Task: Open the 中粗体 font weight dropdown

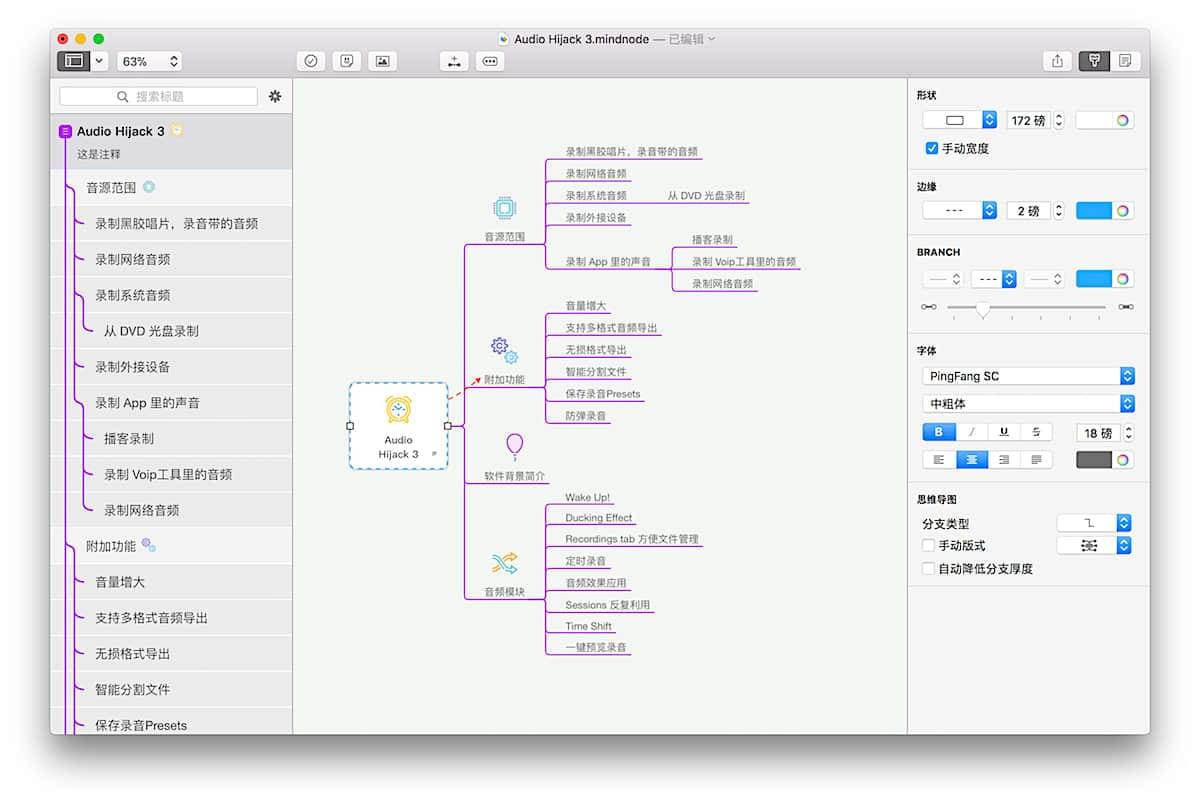Action: click(1028, 404)
